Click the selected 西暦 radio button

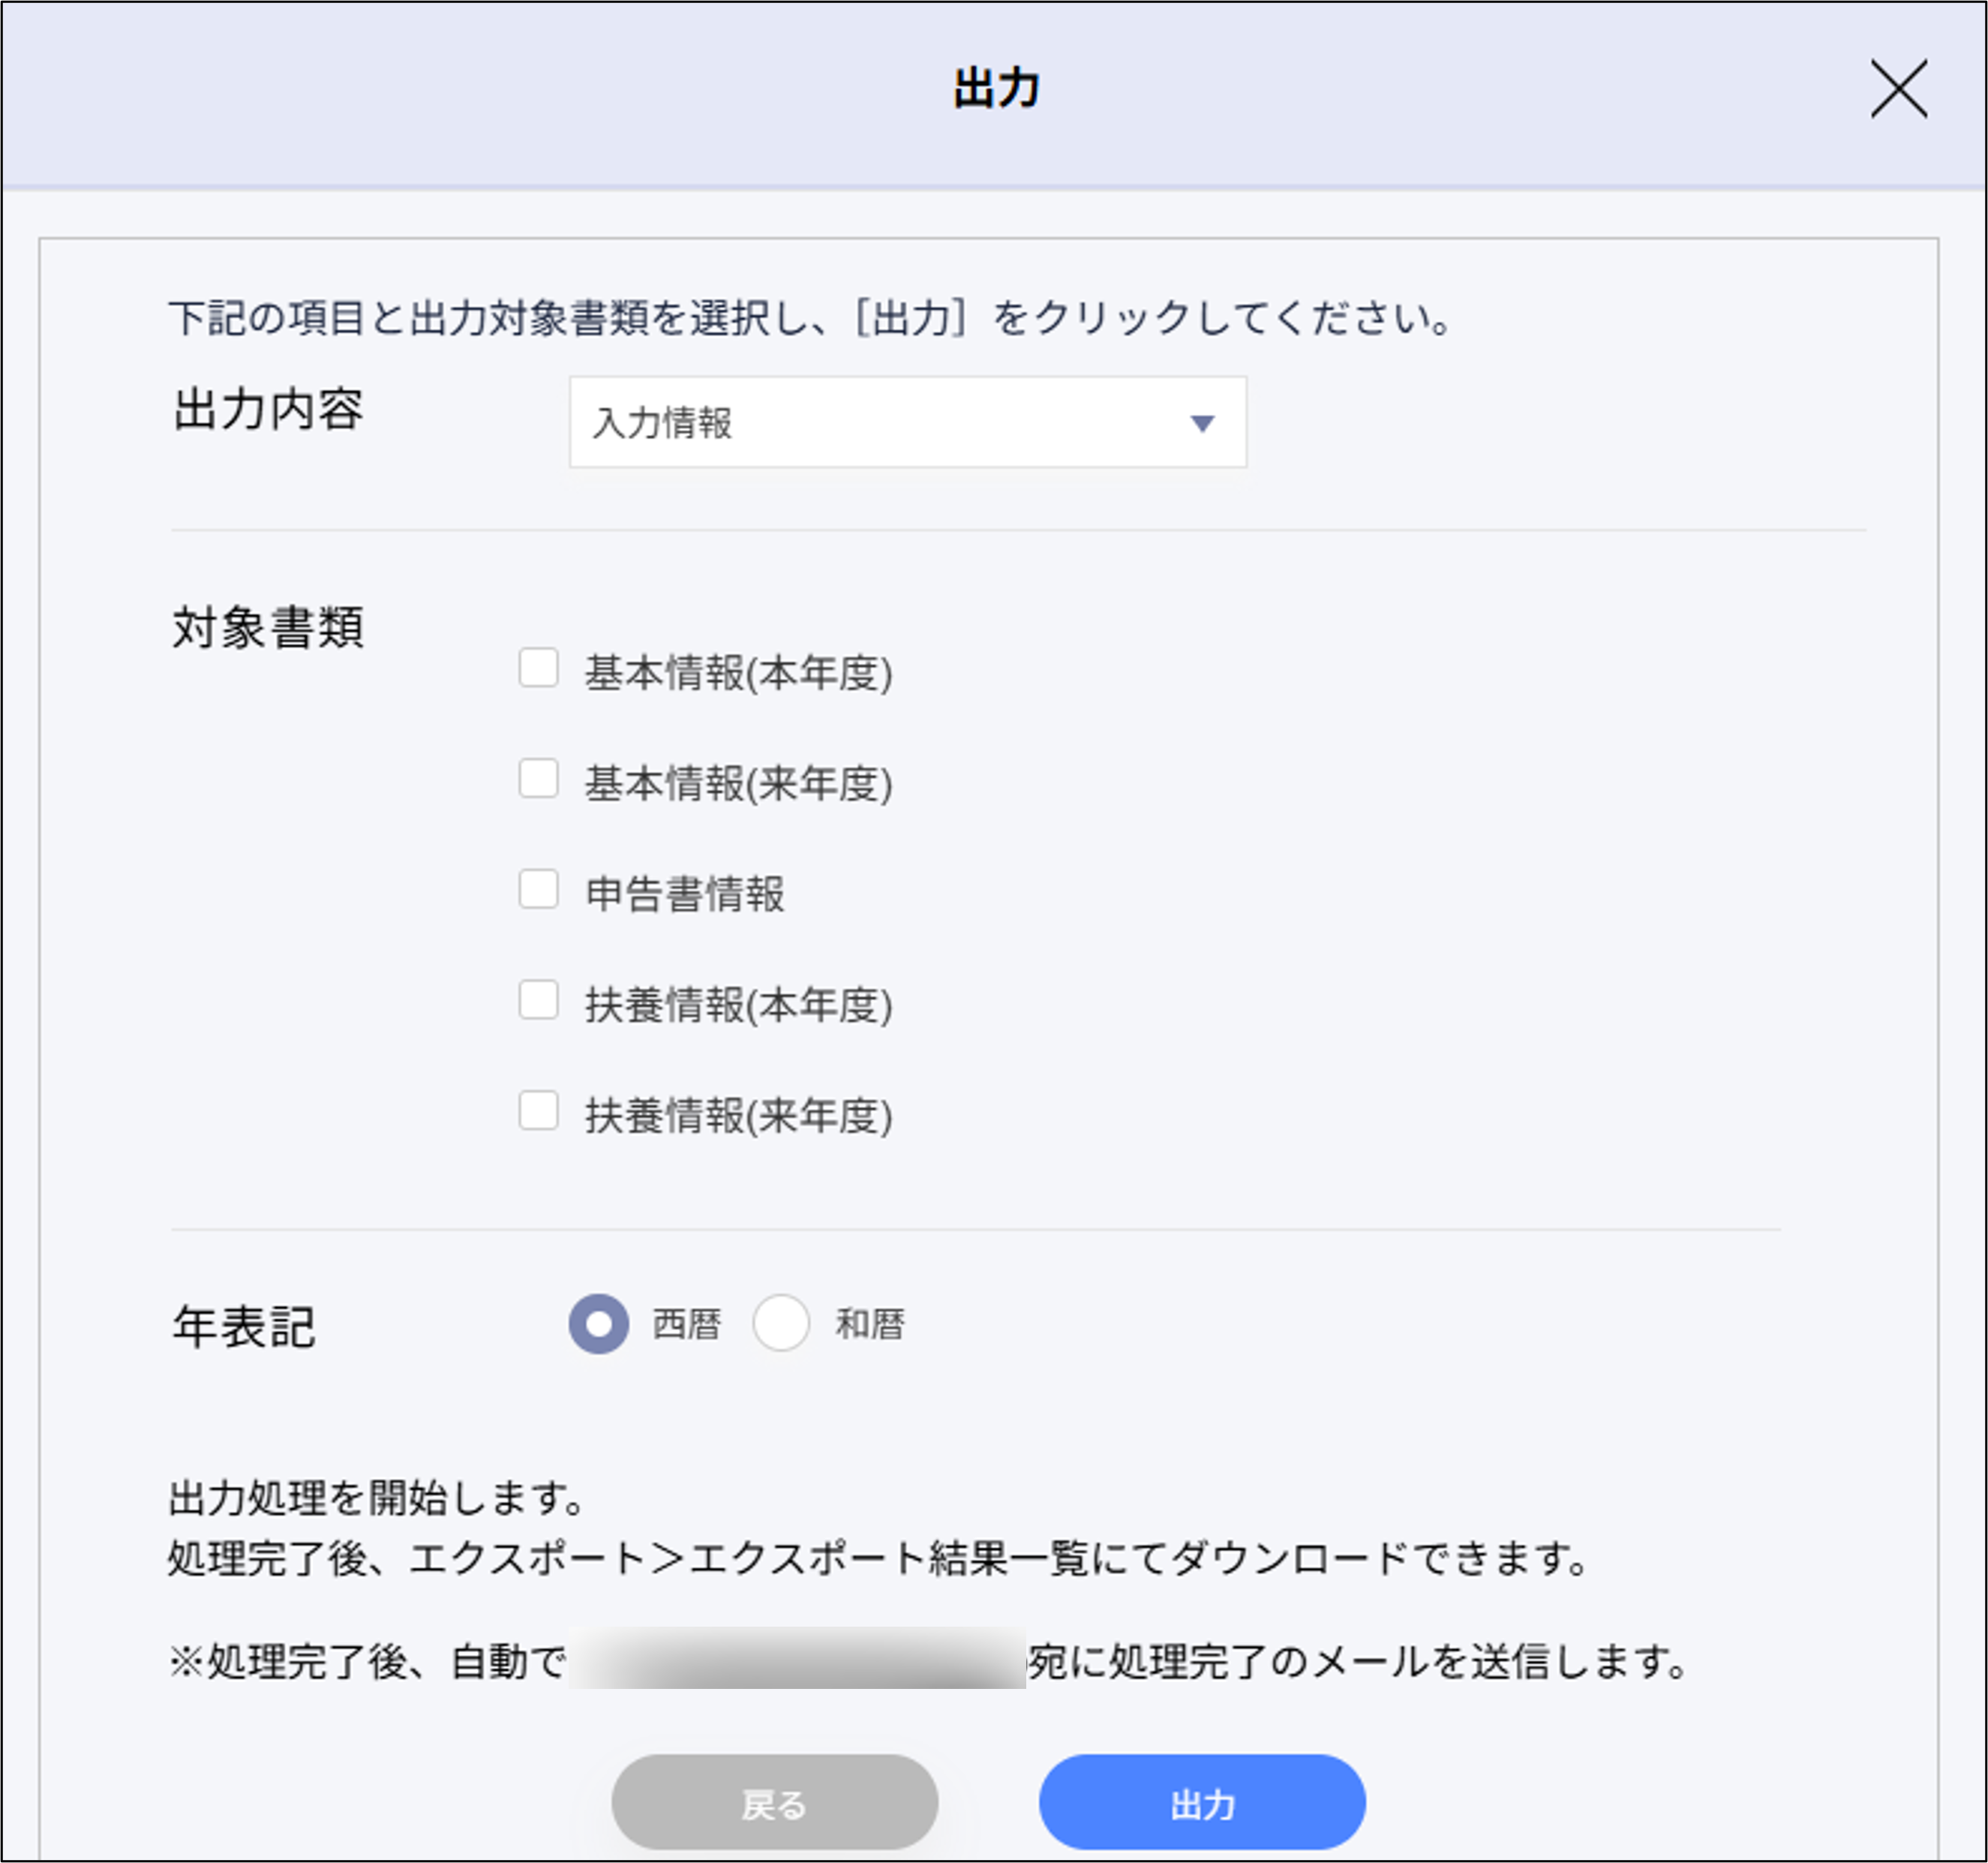click(597, 1322)
